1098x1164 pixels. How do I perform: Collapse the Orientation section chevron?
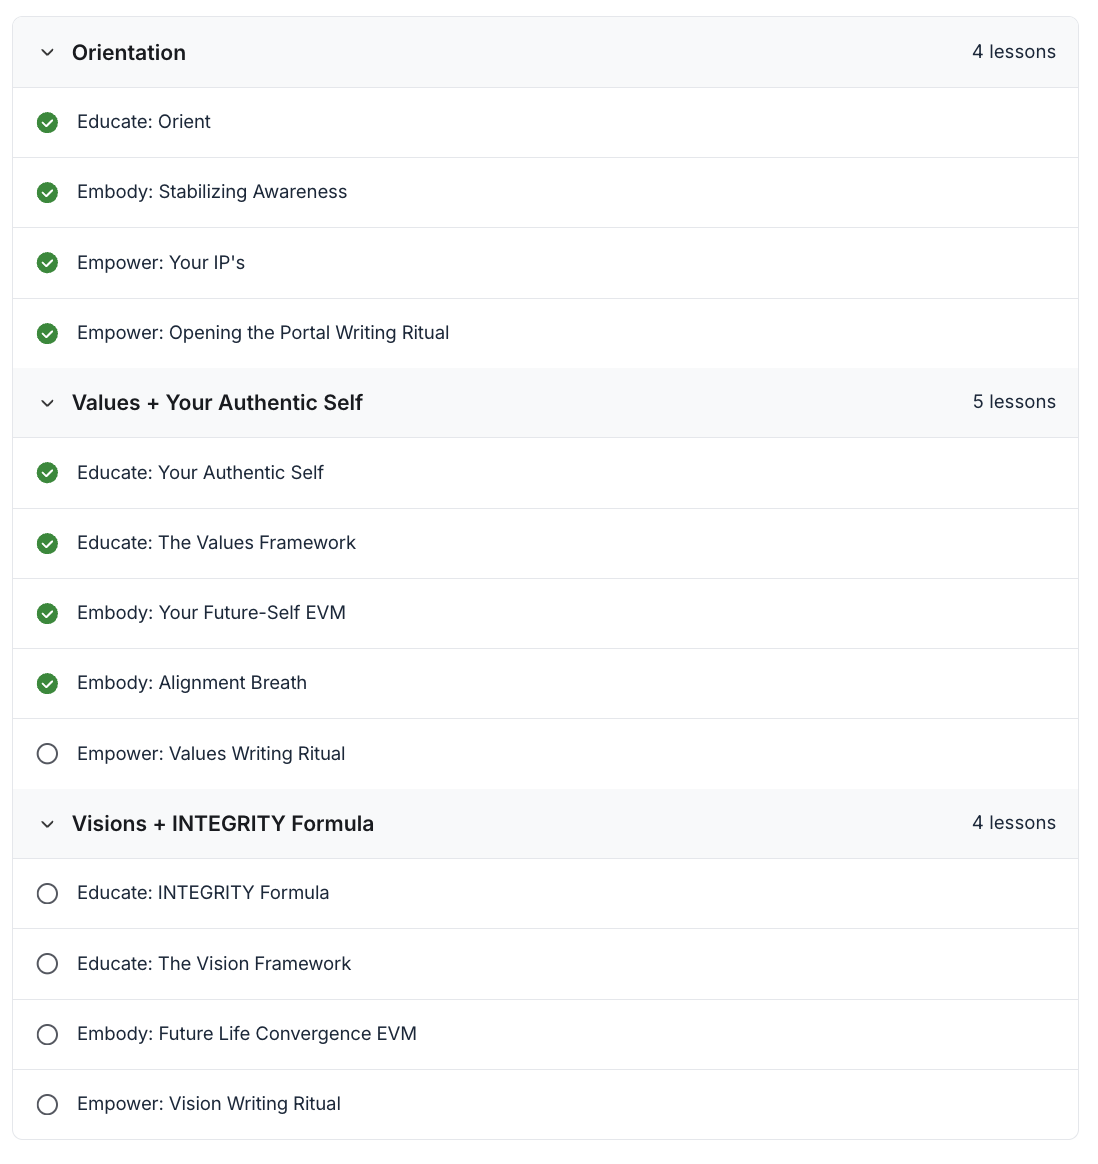(48, 53)
